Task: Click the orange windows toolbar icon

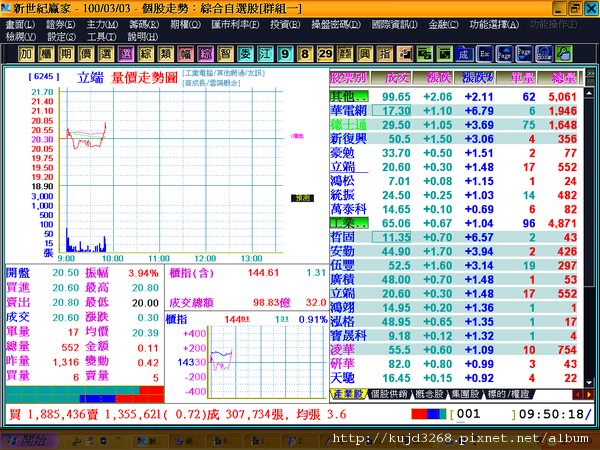Action: coord(404,54)
